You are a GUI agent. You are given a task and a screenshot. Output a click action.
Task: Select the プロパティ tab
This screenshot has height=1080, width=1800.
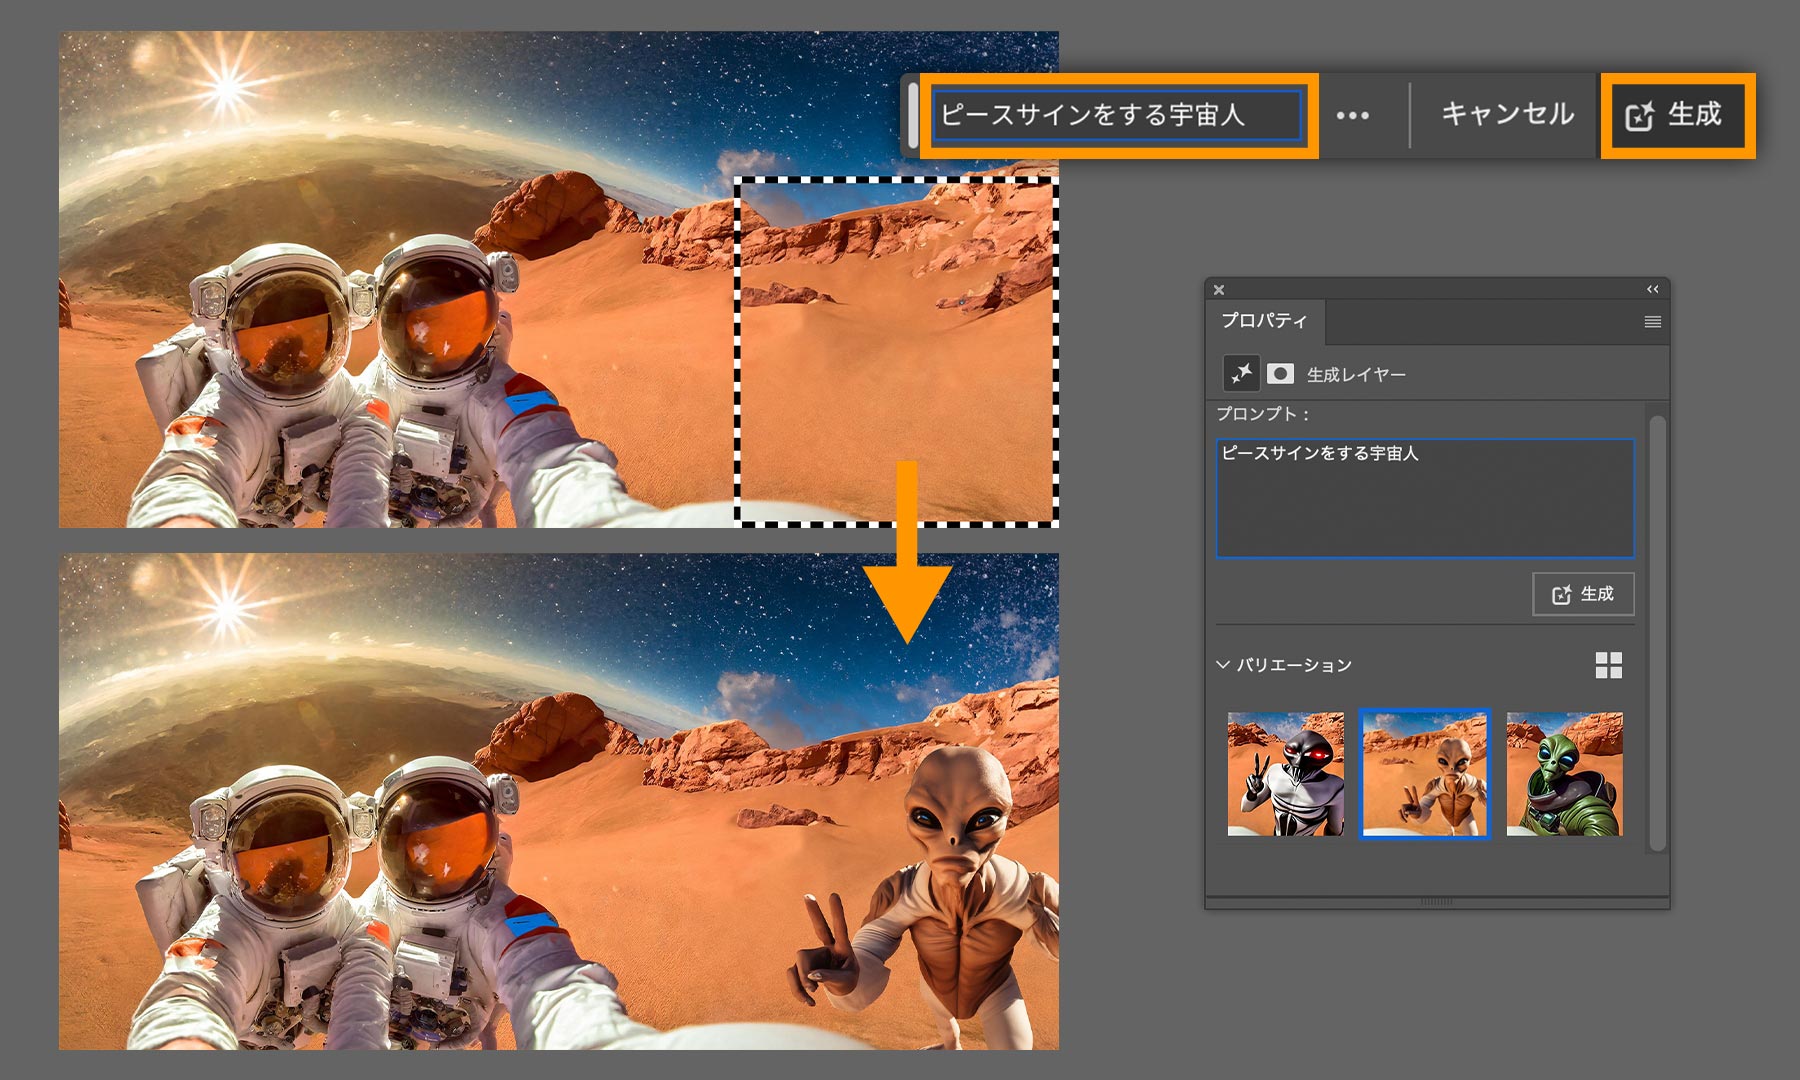pos(1264,321)
